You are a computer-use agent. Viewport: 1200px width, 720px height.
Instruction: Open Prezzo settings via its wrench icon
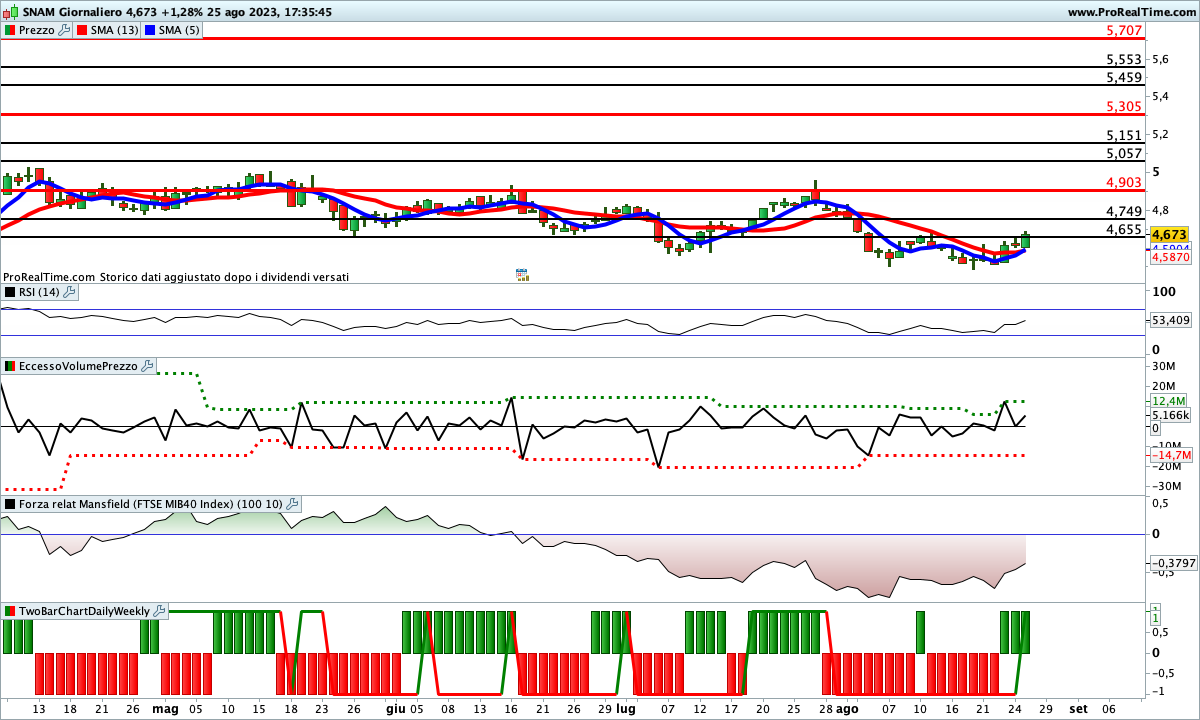[65, 30]
